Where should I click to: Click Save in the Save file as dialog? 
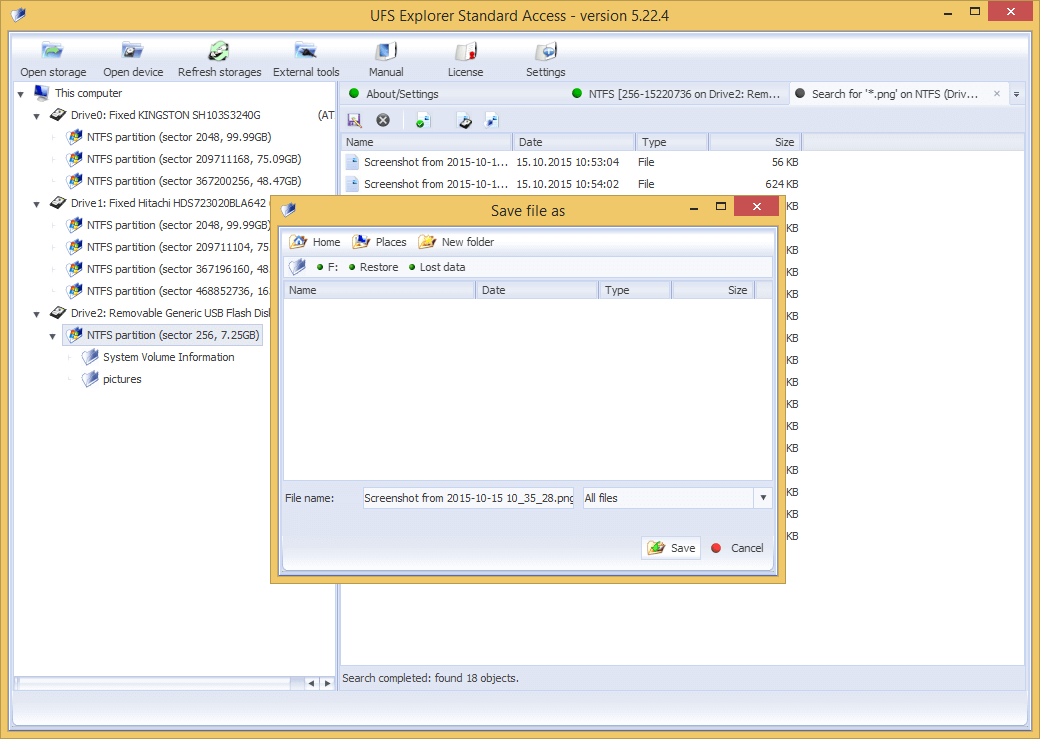[671, 548]
